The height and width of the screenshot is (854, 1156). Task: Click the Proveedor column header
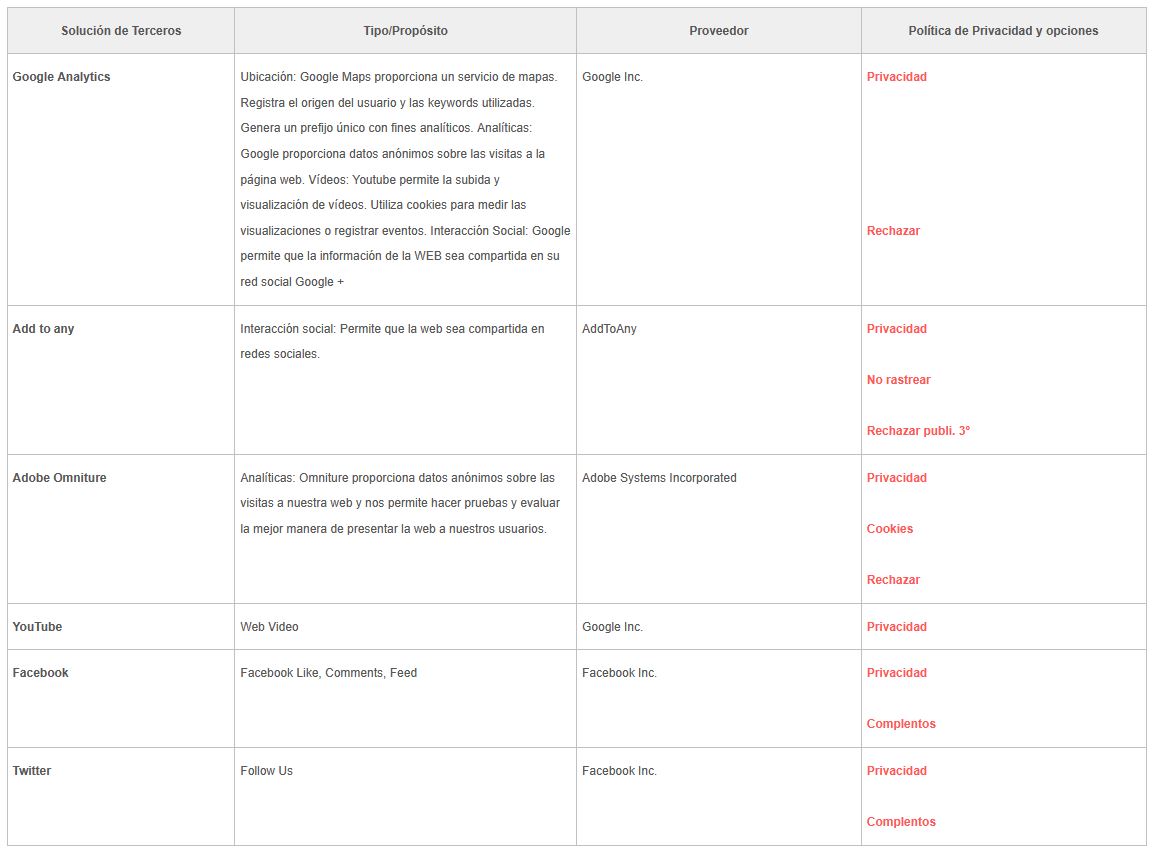tap(718, 31)
